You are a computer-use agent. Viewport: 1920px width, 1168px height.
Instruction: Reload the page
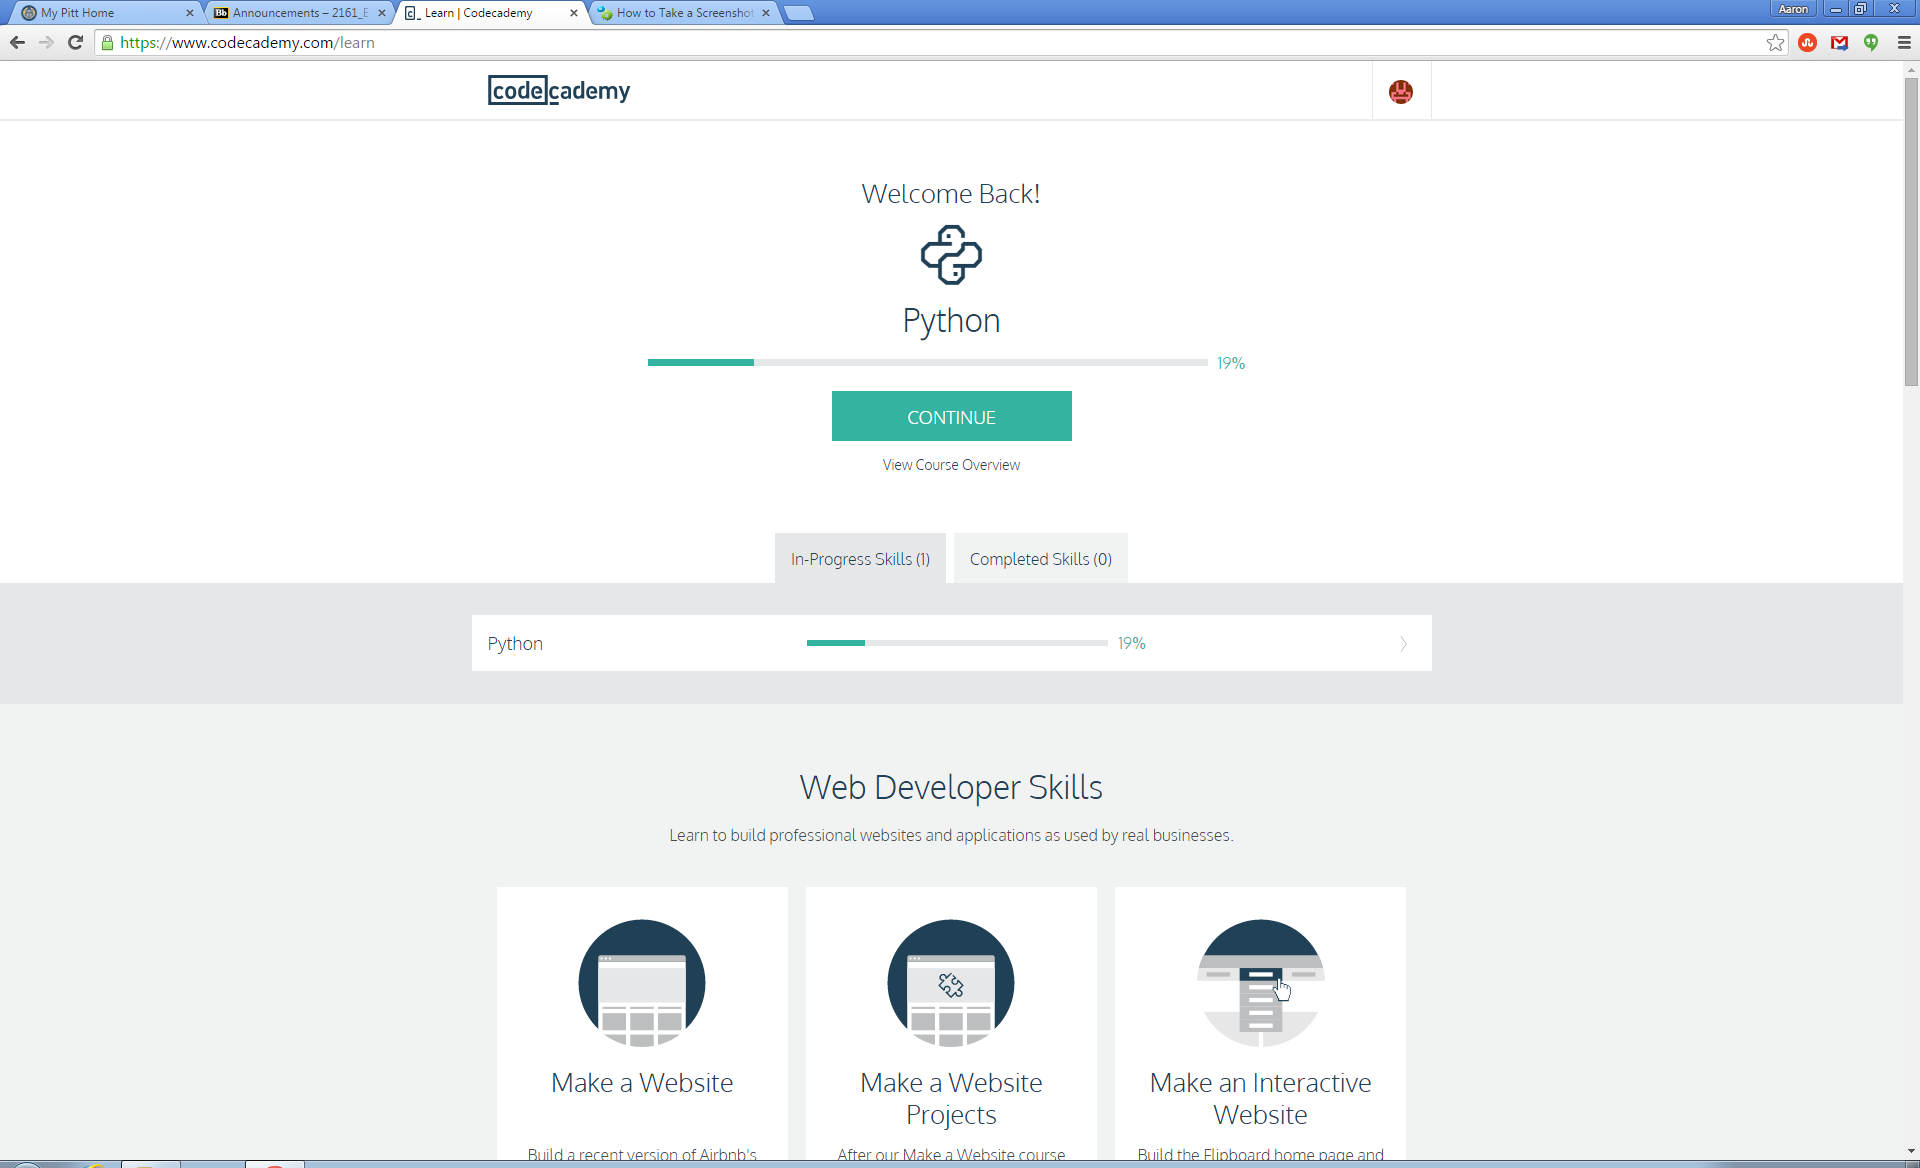(x=75, y=43)
